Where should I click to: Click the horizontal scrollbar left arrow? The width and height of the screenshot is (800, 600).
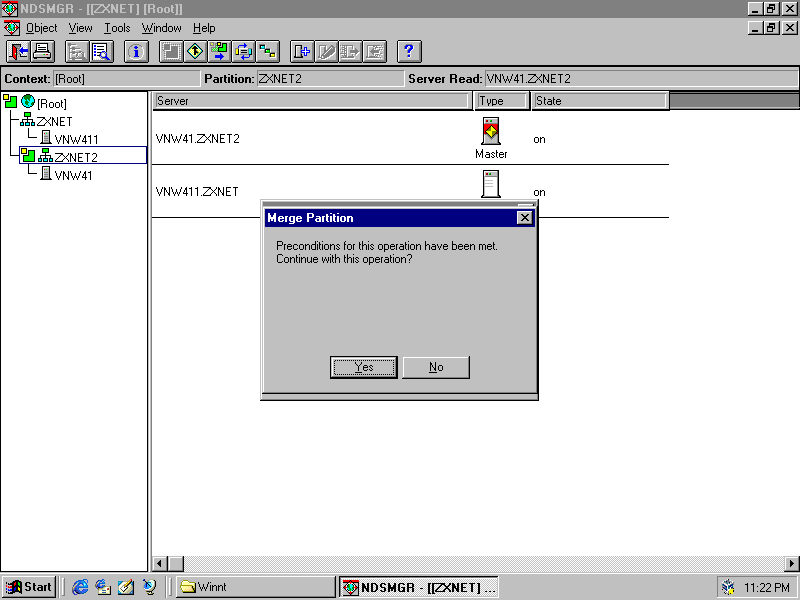pos(159,564)
